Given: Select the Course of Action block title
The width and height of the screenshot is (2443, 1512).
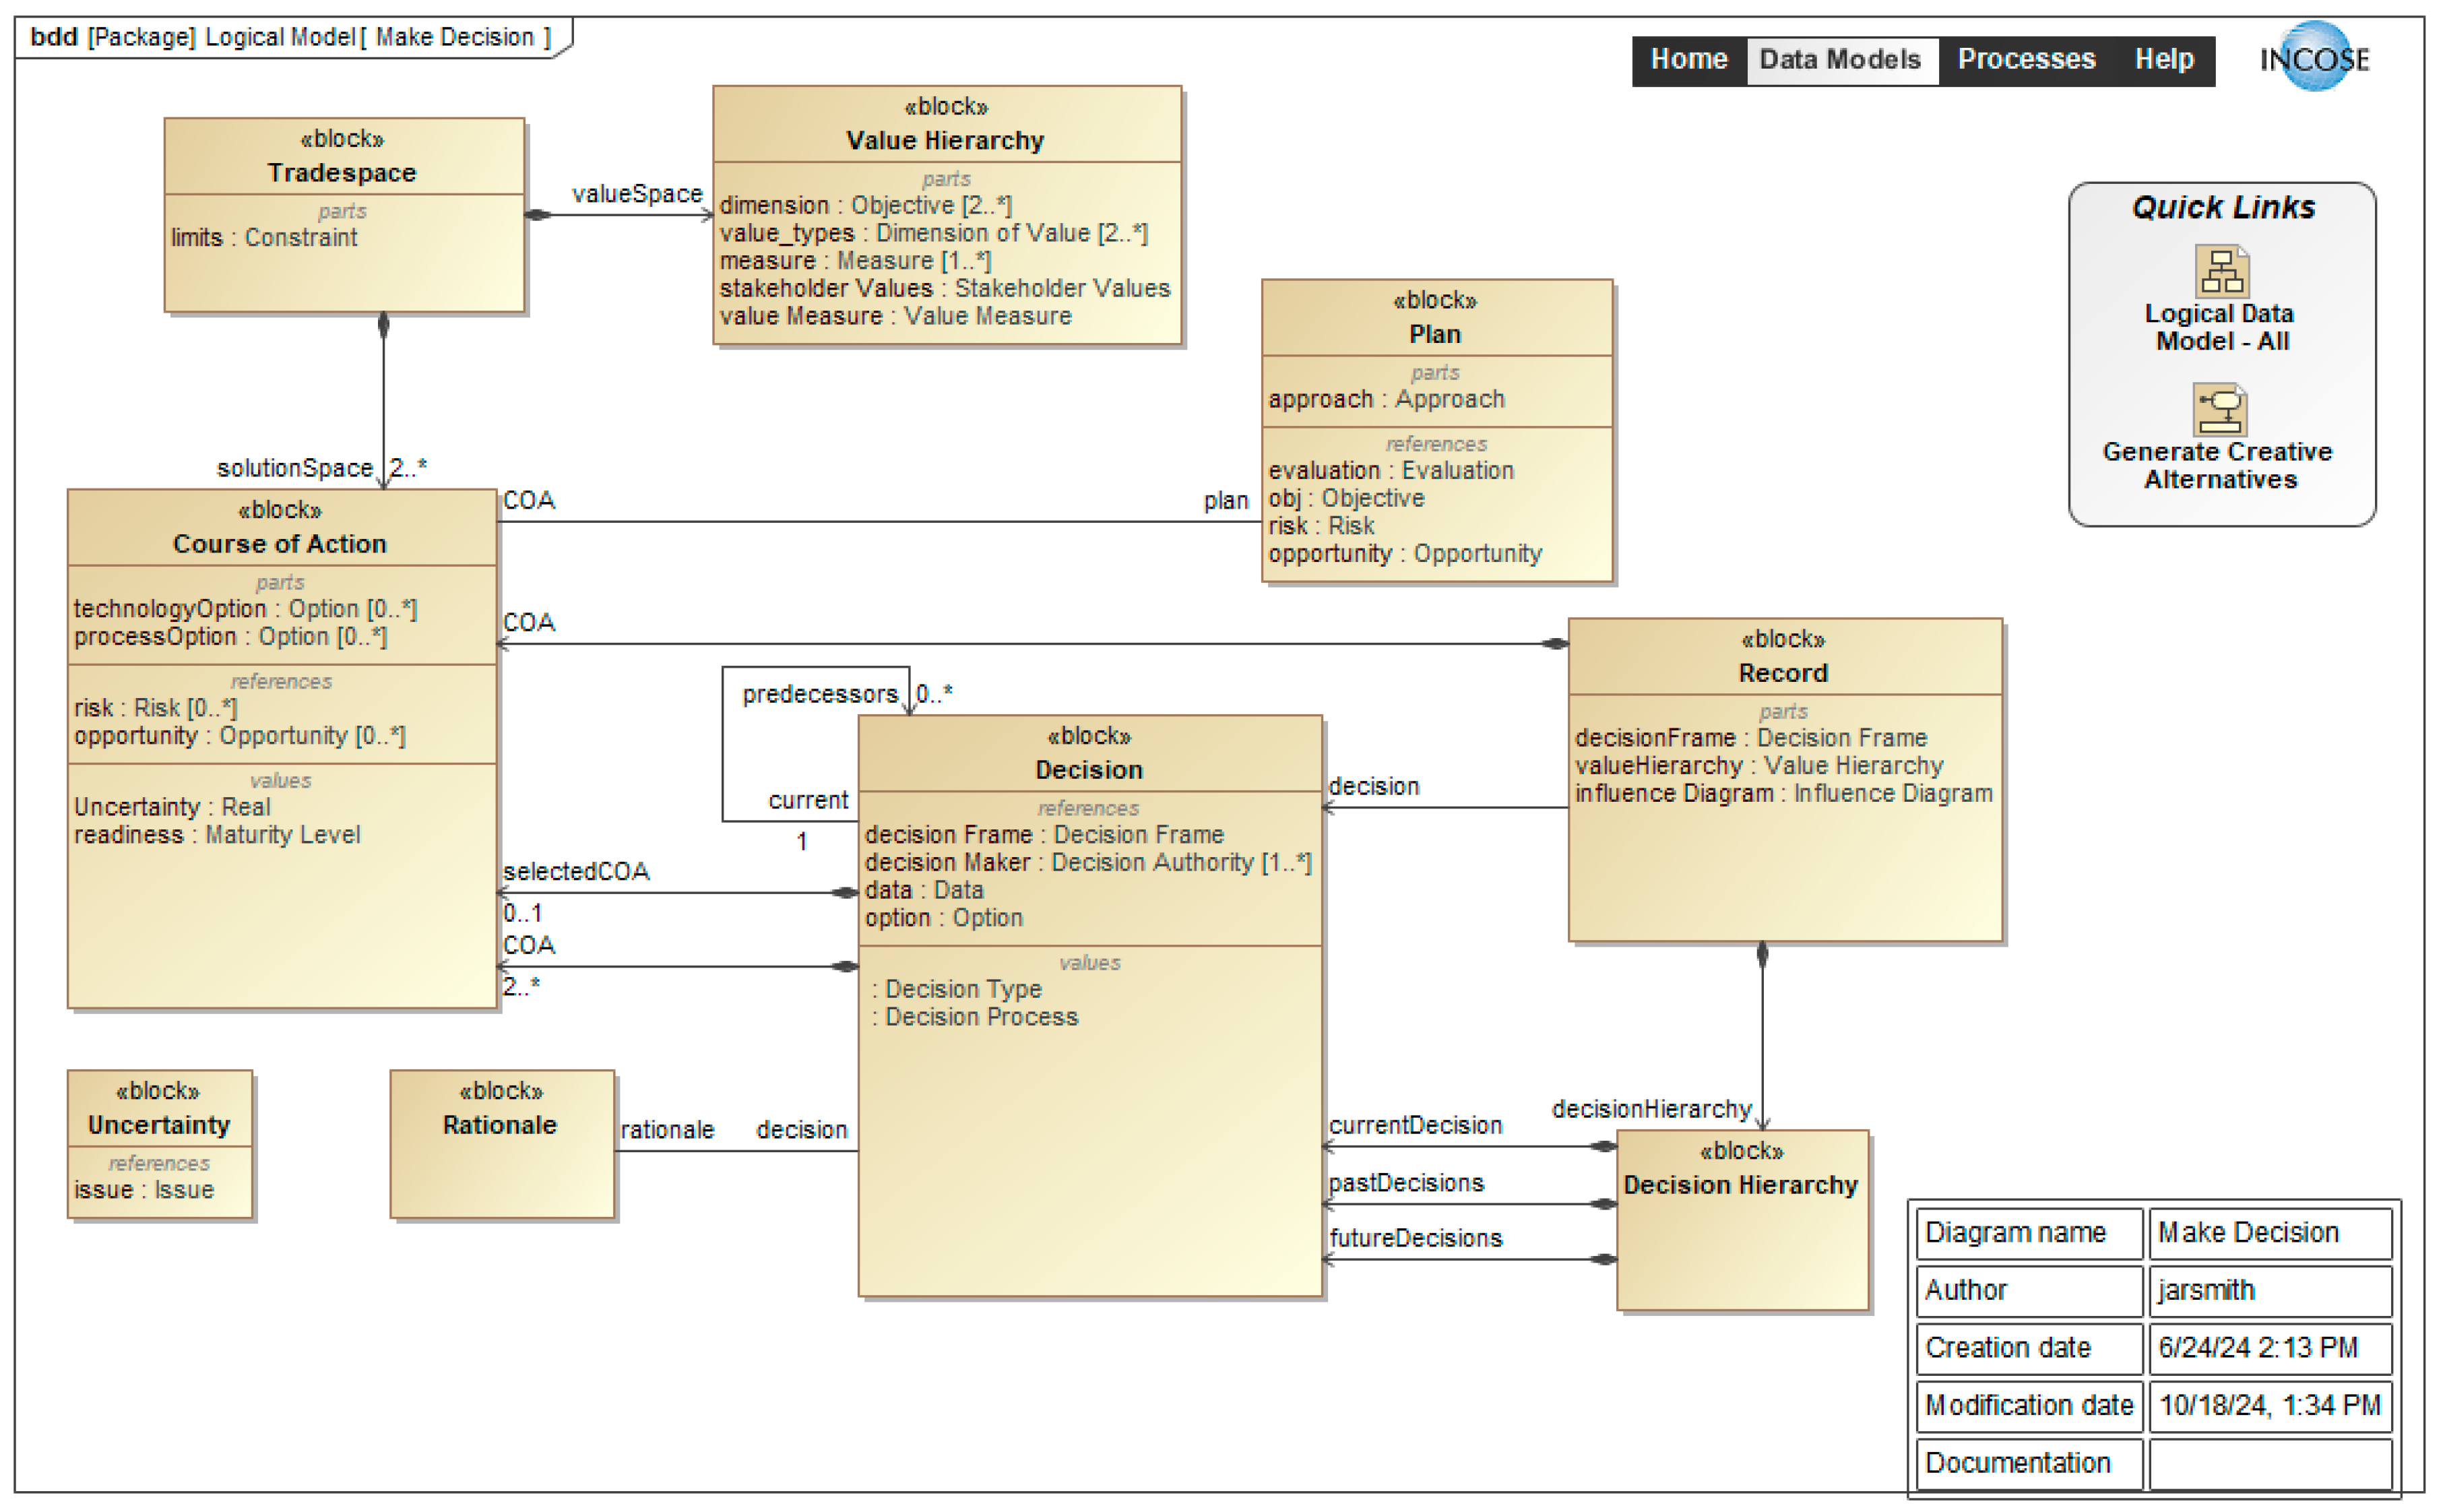Looking at the screenshot, I should tap(279, 543).
